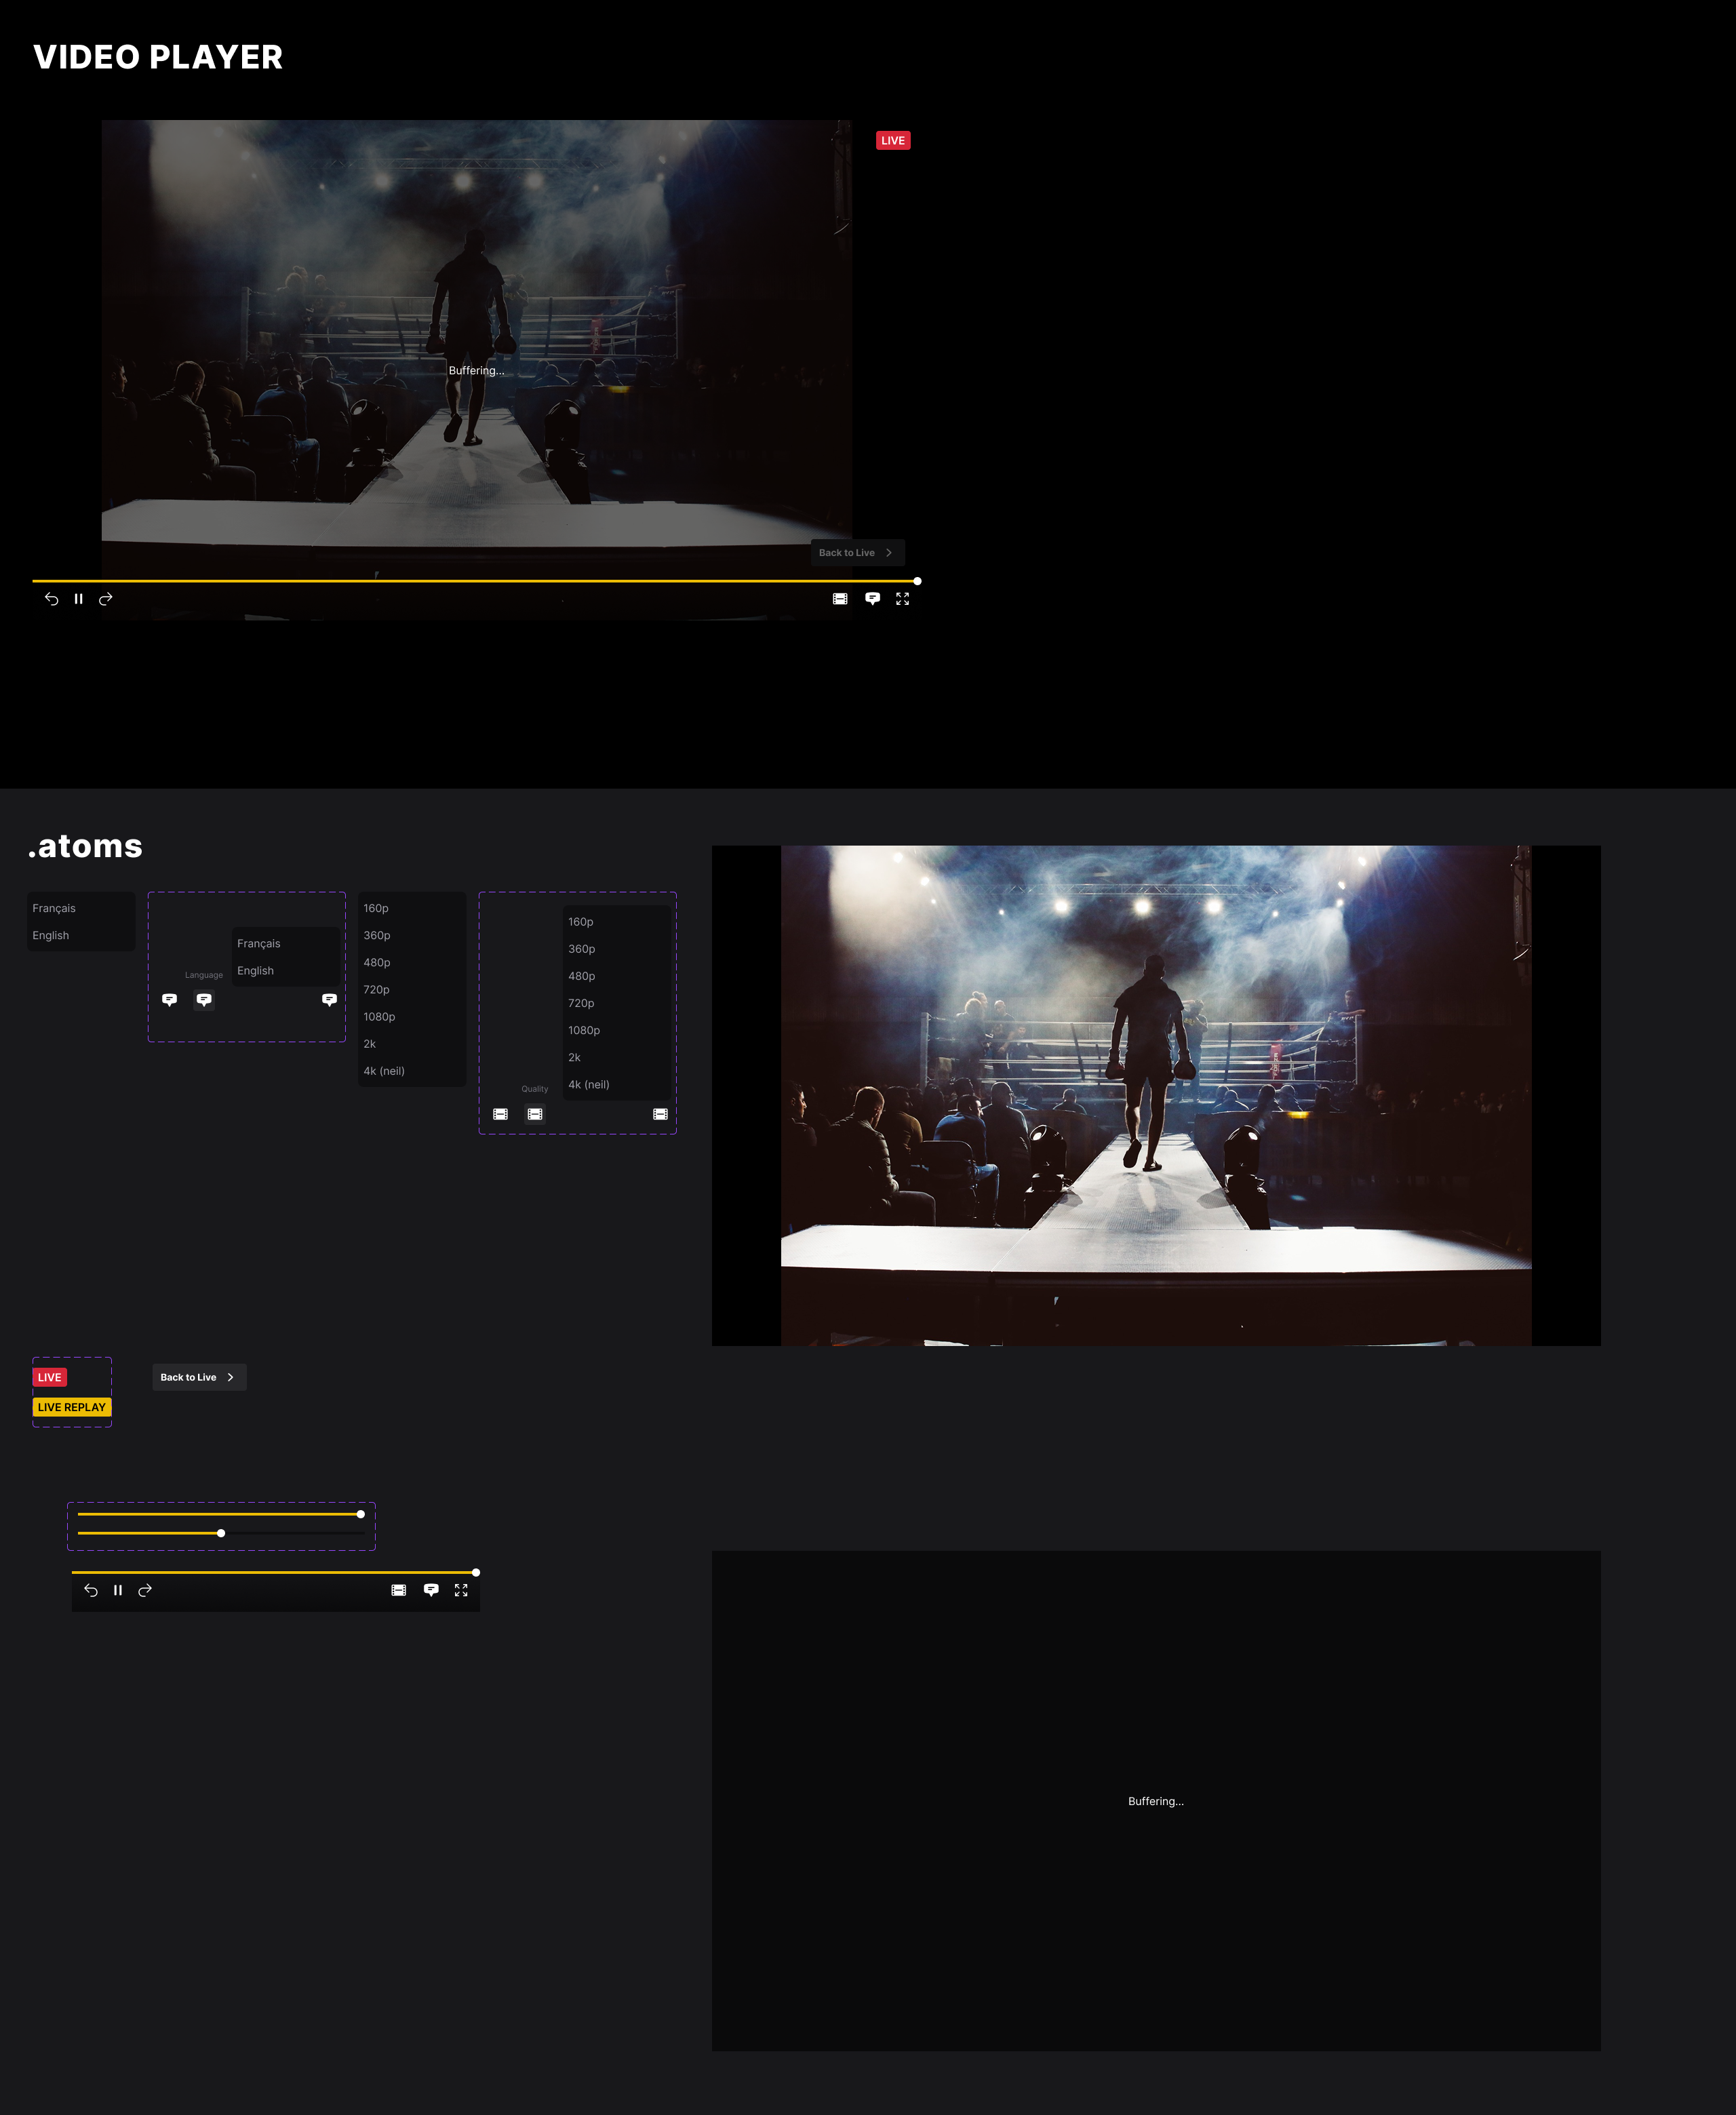The height and width of the screenshot is (2115, 1736).
Task: Click the quality film icon in the atoms control bar
Action: [x=399, y=1590]
